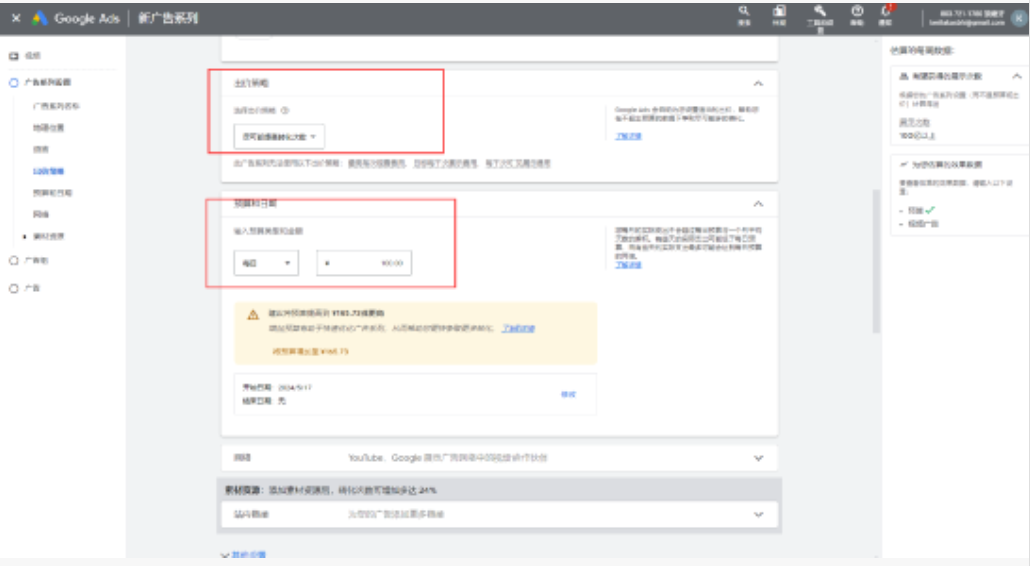Click the learn more link in yellow warning
Screen dimensions: 1030x566
click(x=518, y=328)
